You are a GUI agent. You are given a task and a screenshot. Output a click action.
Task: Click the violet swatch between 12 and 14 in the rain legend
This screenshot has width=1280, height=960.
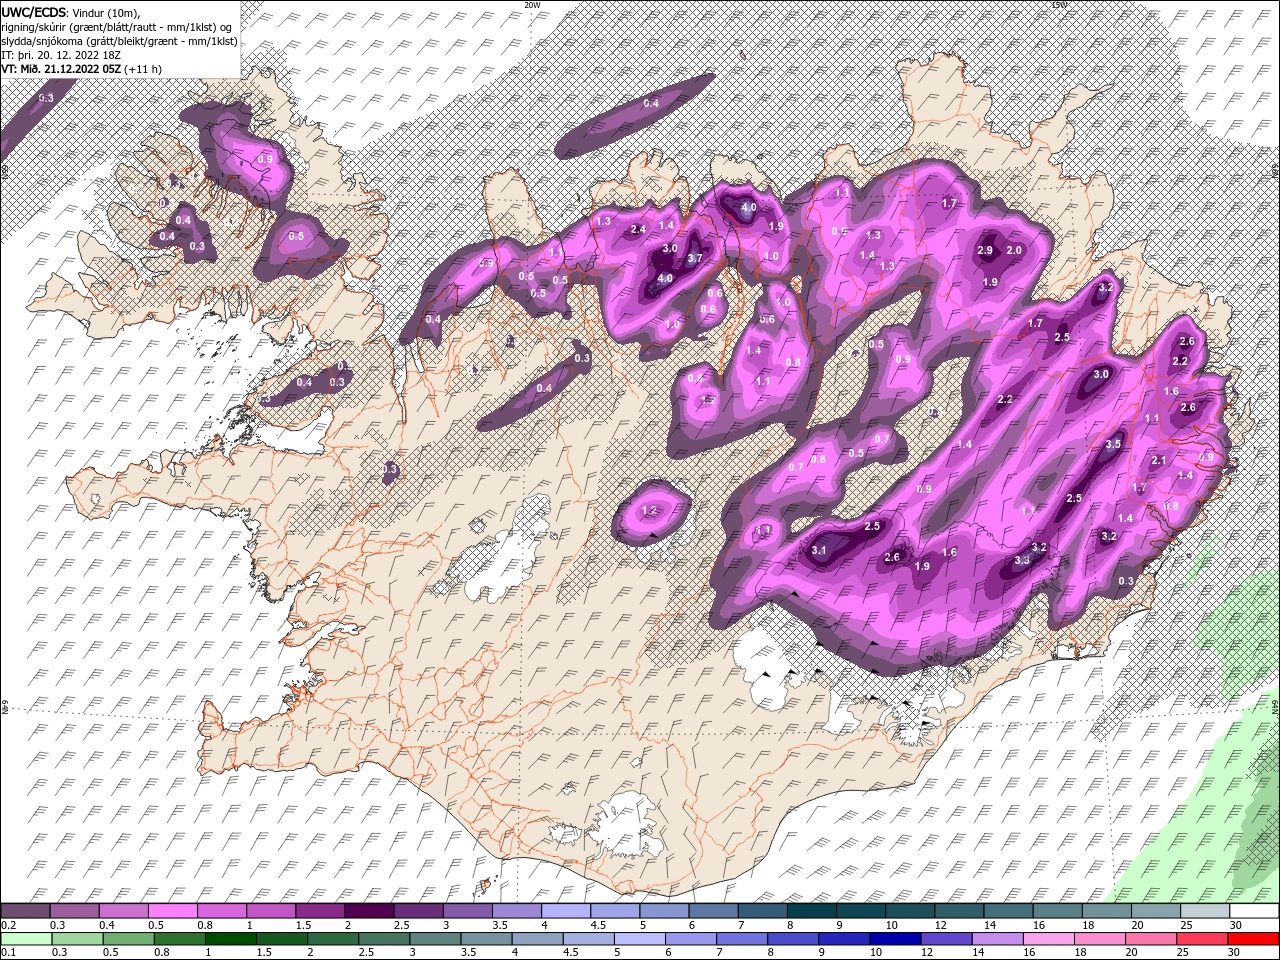[946, 938]
